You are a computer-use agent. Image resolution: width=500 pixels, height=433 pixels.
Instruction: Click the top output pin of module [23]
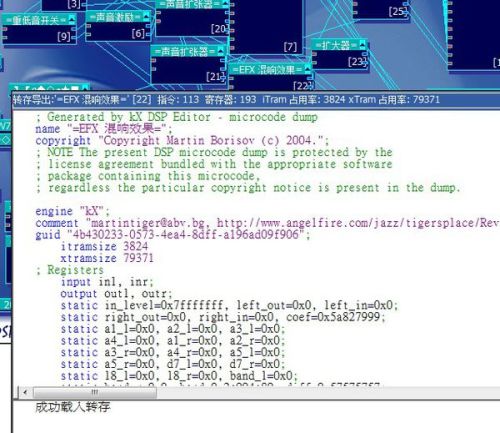coord(365,53)
